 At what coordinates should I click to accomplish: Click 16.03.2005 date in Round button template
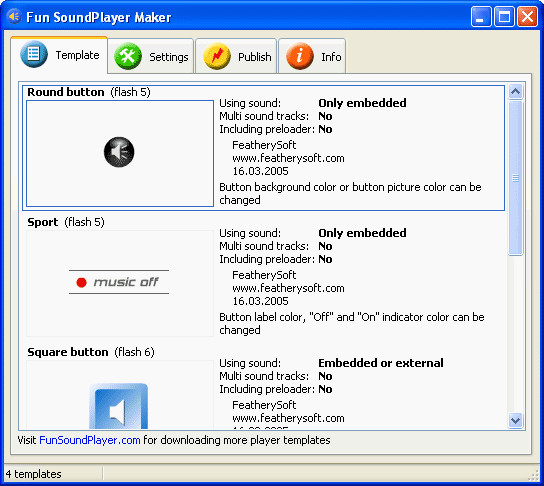point(261,171)
